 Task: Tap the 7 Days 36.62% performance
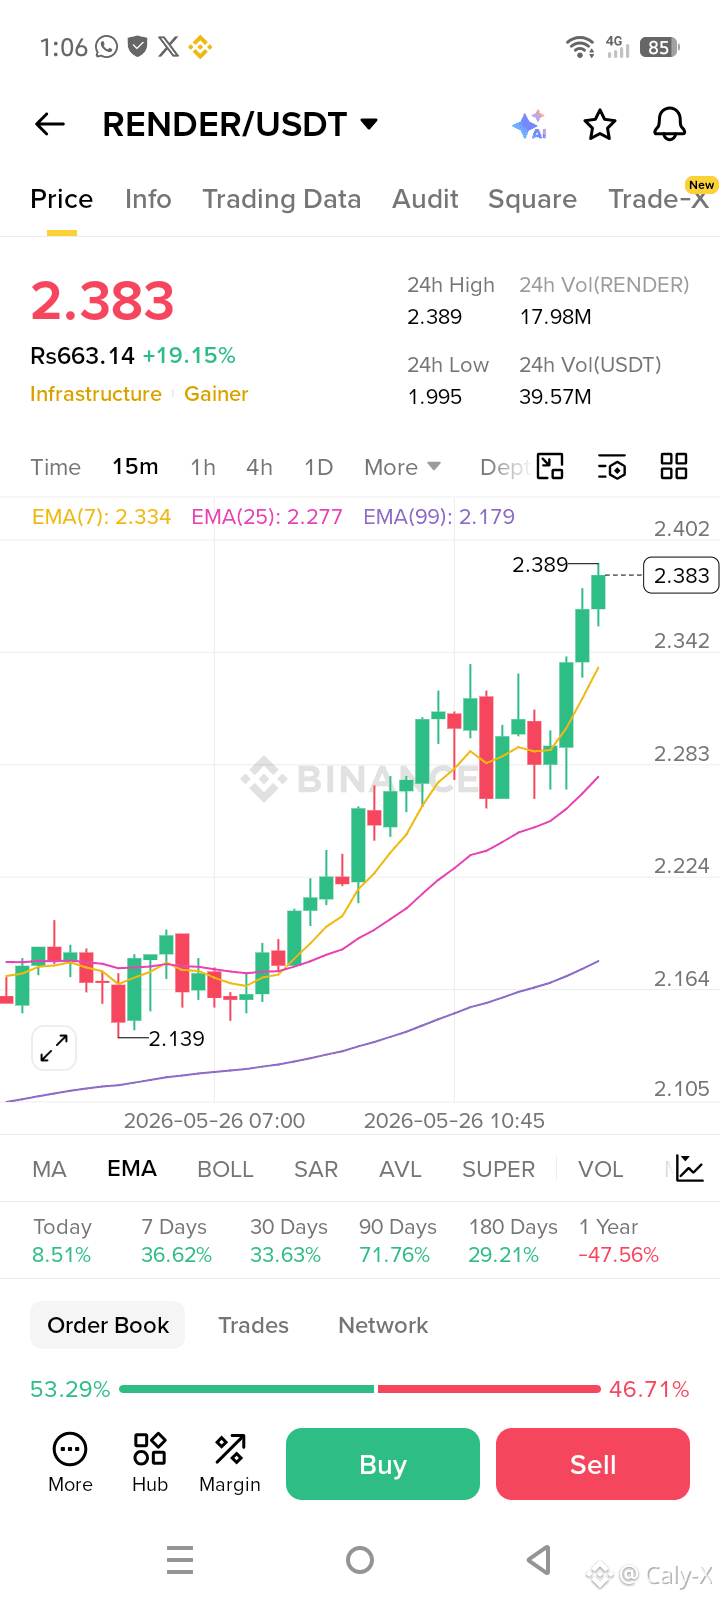tap(176, 1241)
